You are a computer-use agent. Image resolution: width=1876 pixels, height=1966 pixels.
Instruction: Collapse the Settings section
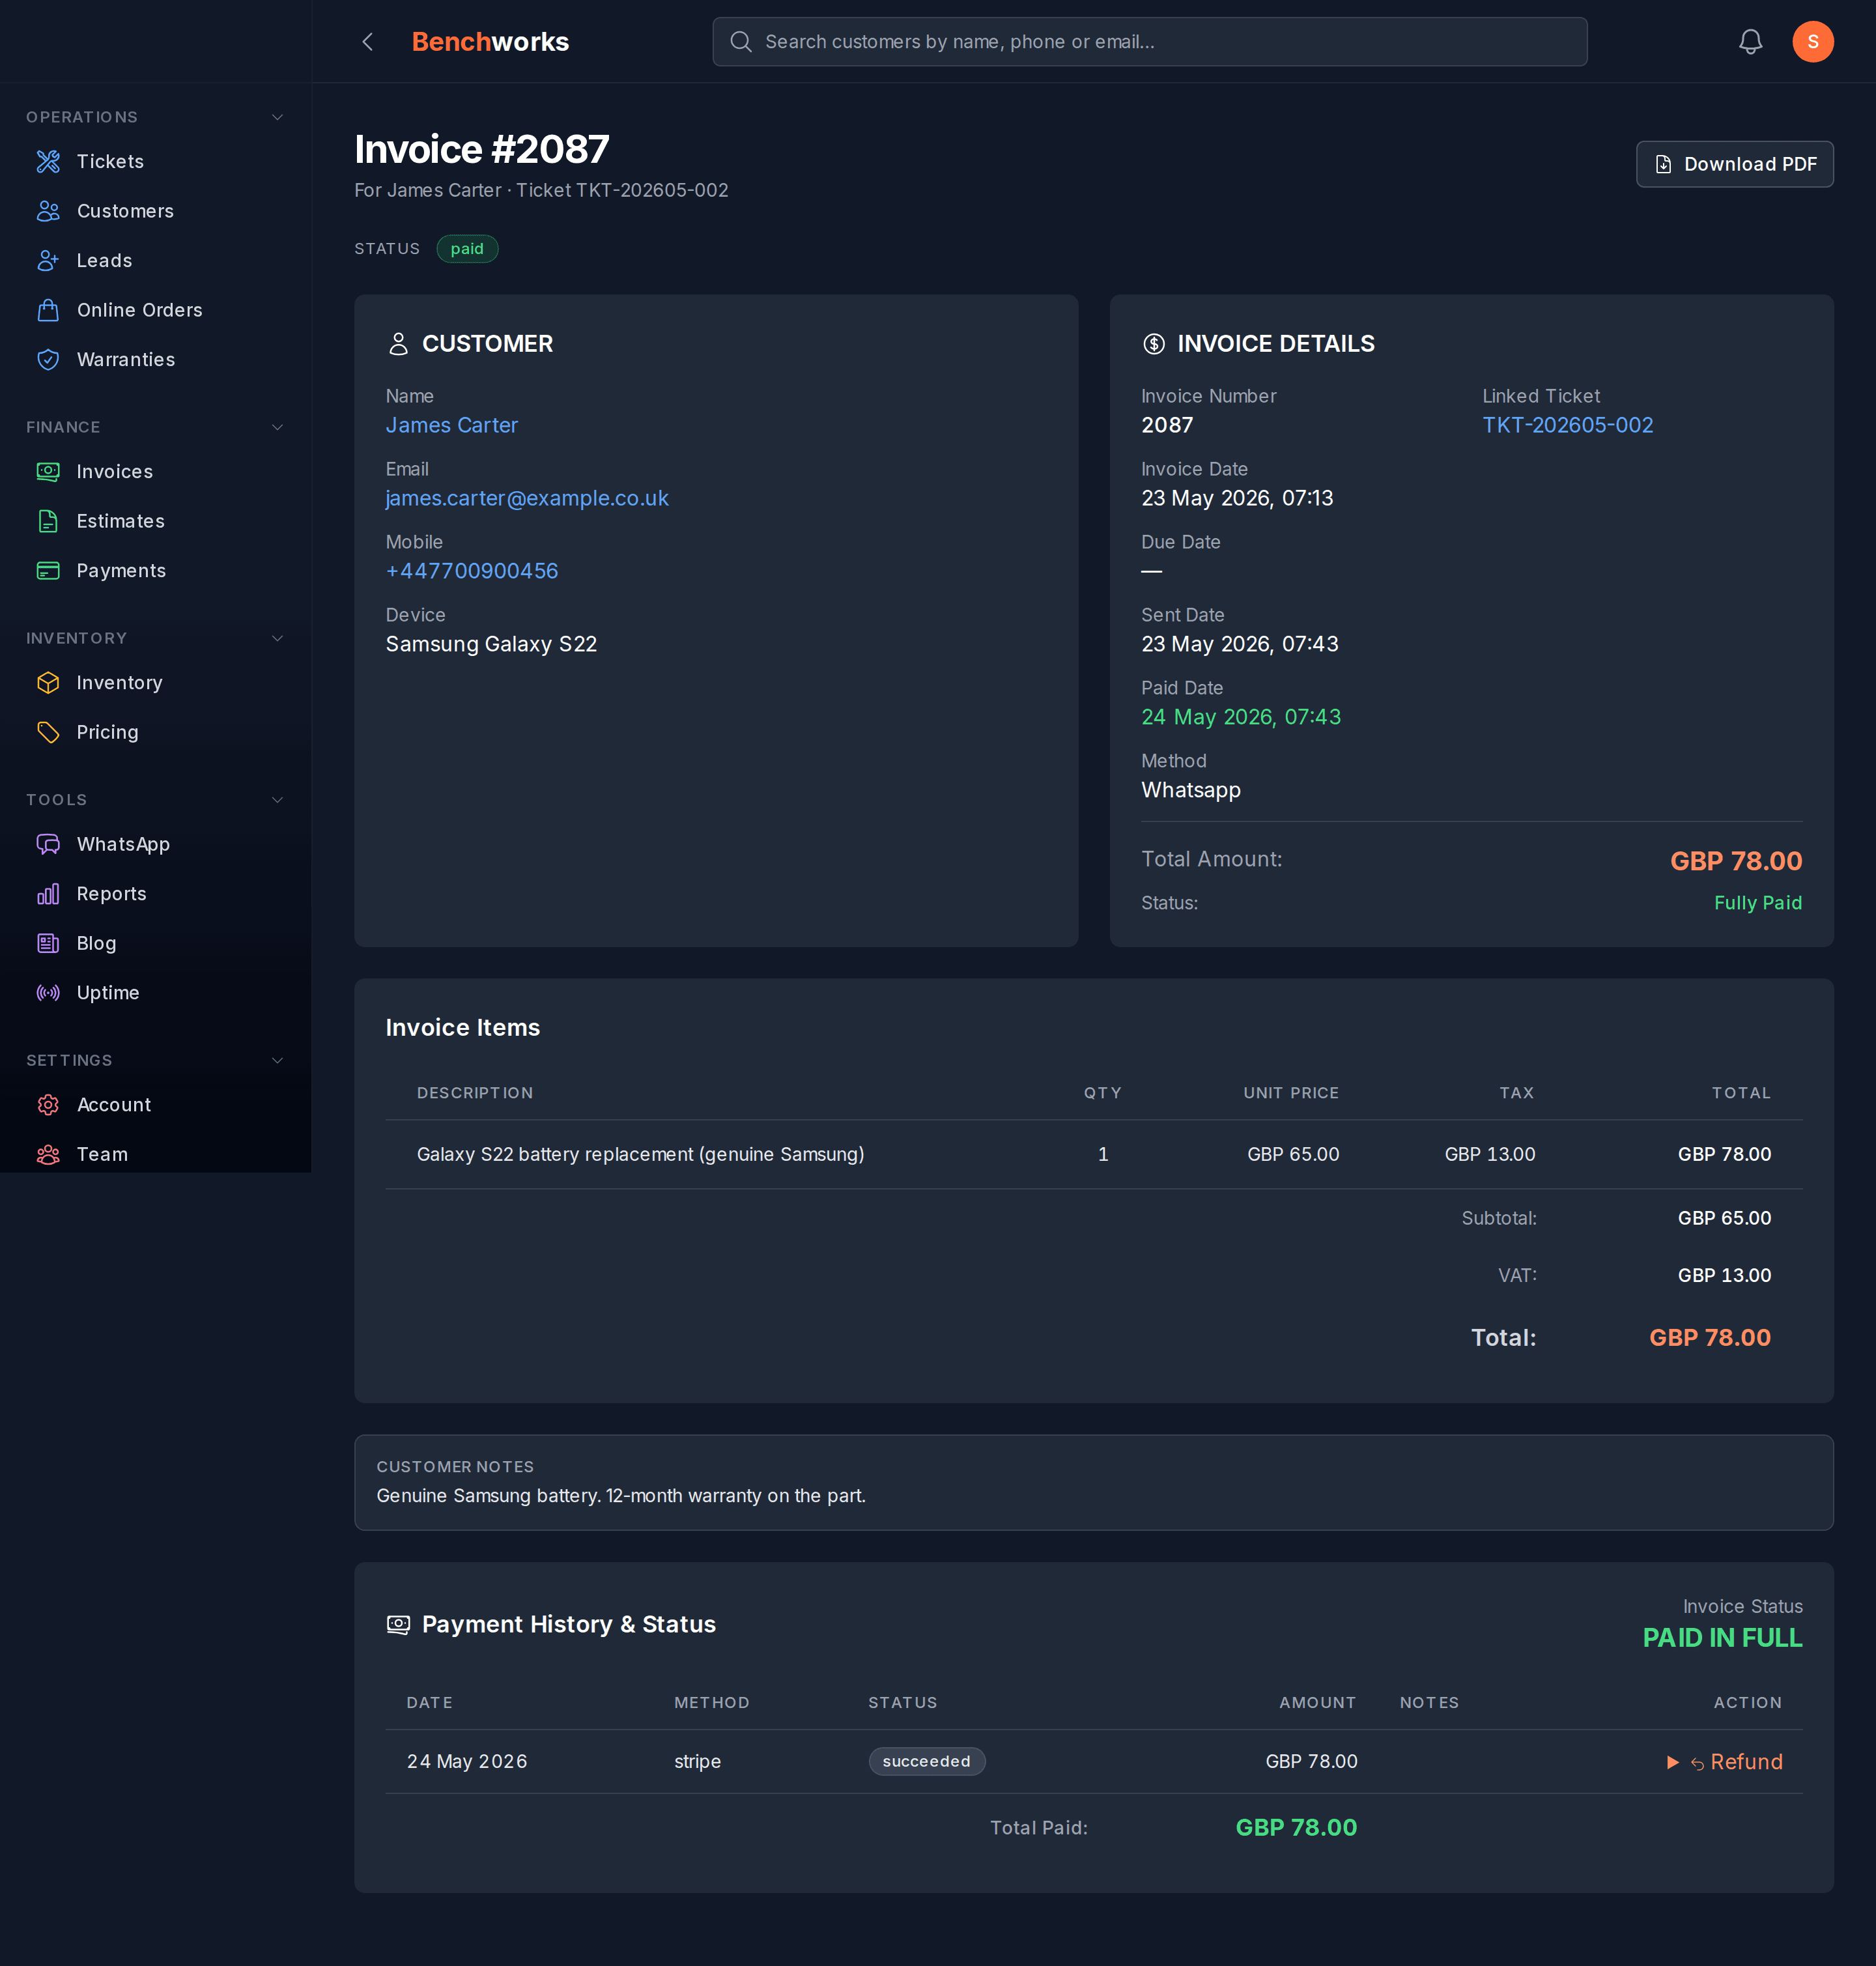point(278,1060)
